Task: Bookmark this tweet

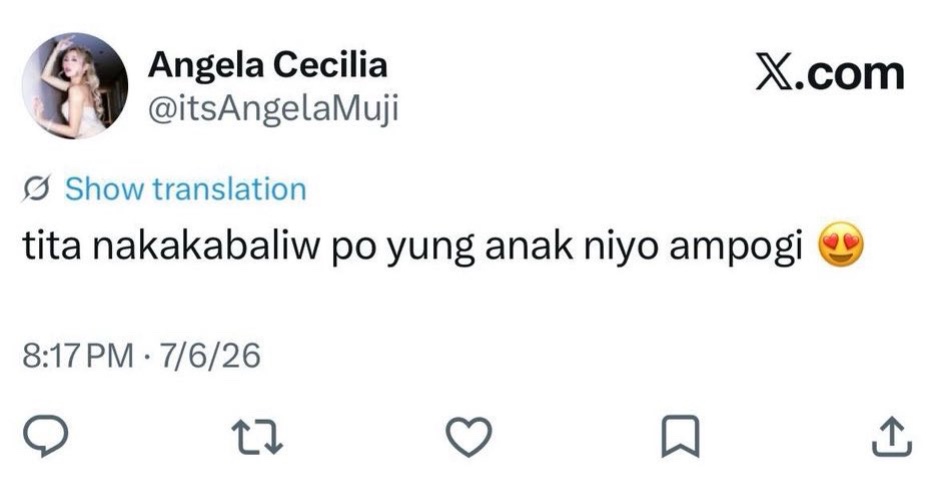Action: tap(680, 436)
